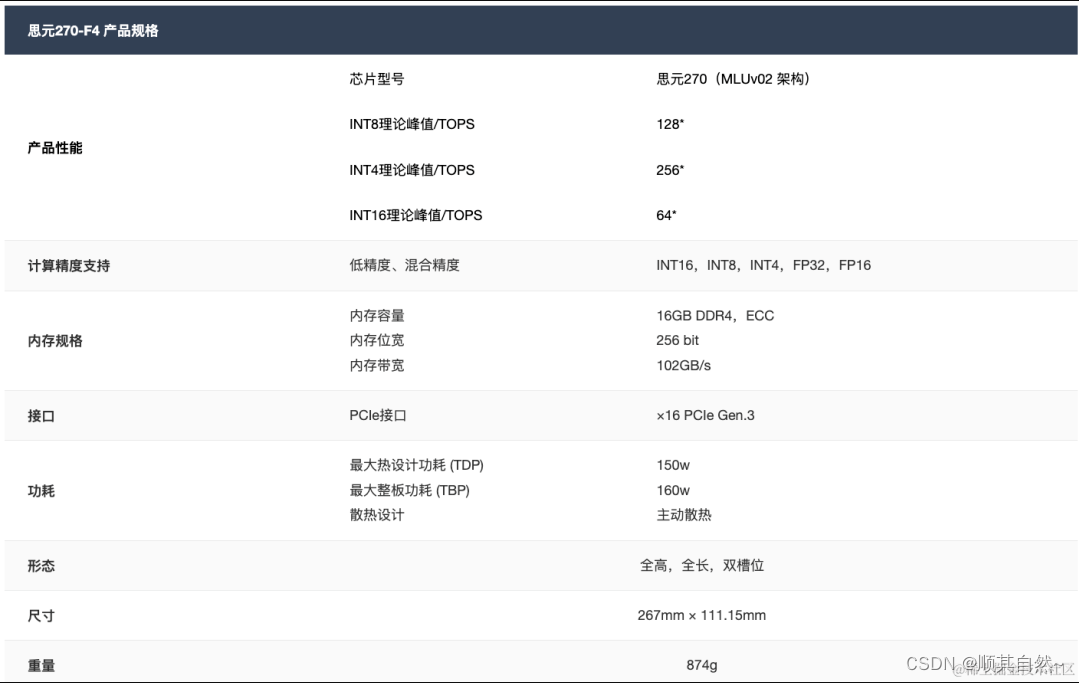Click the '重量' row label
This screenshot has width=1079, height=683.
41,666
